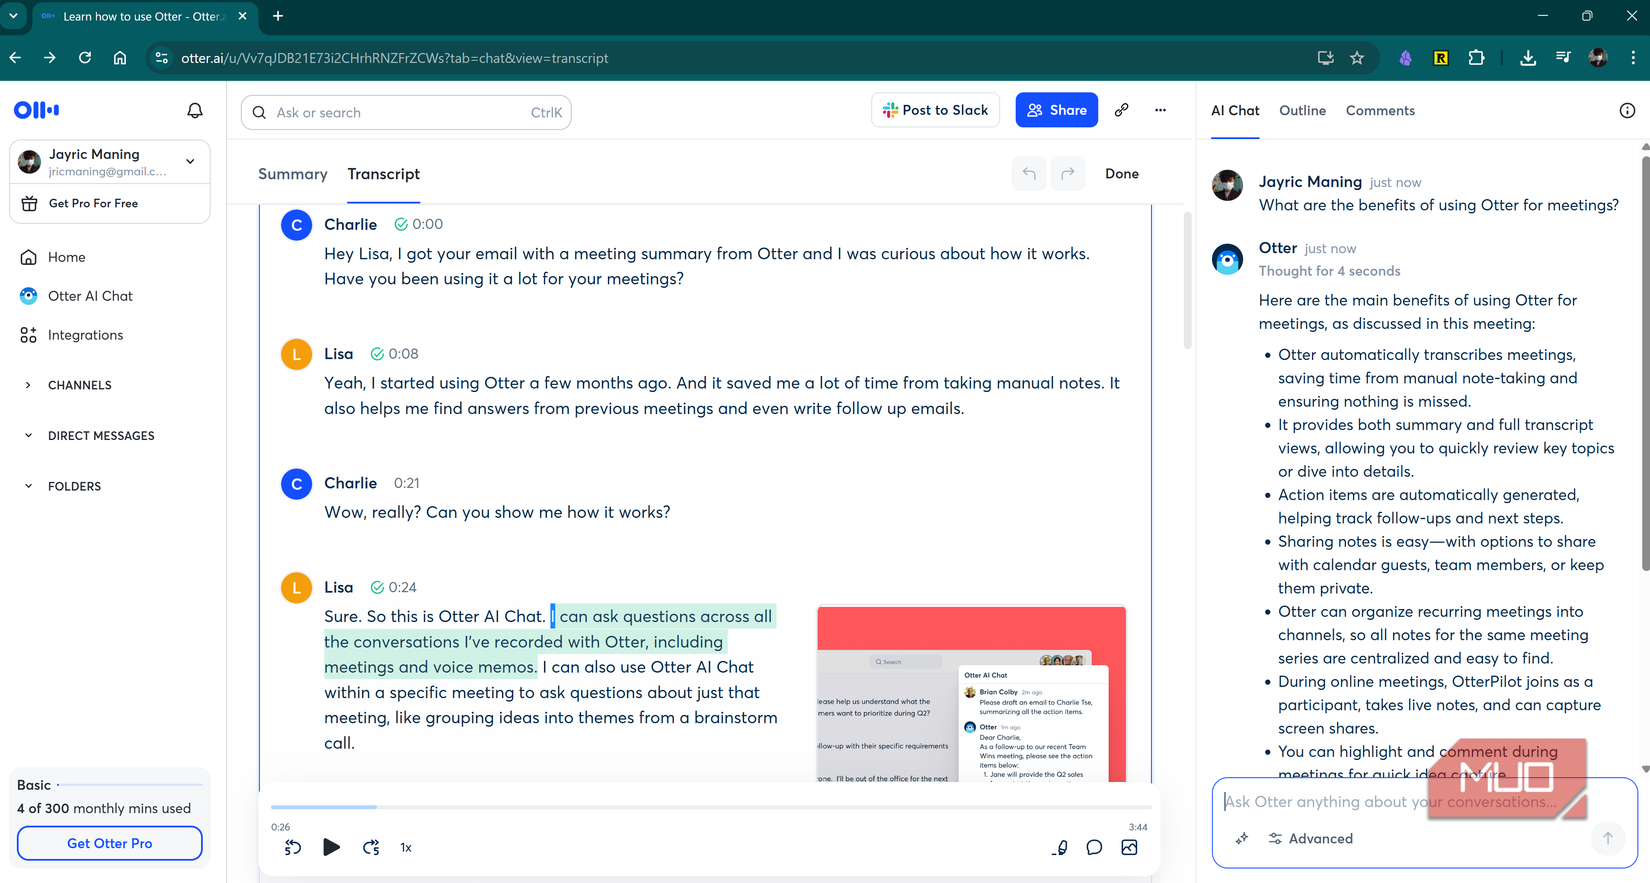The height and width of the screenshot is (883, 1650).
Task: Click the blue Share button
Action: tap(1056, 110)
